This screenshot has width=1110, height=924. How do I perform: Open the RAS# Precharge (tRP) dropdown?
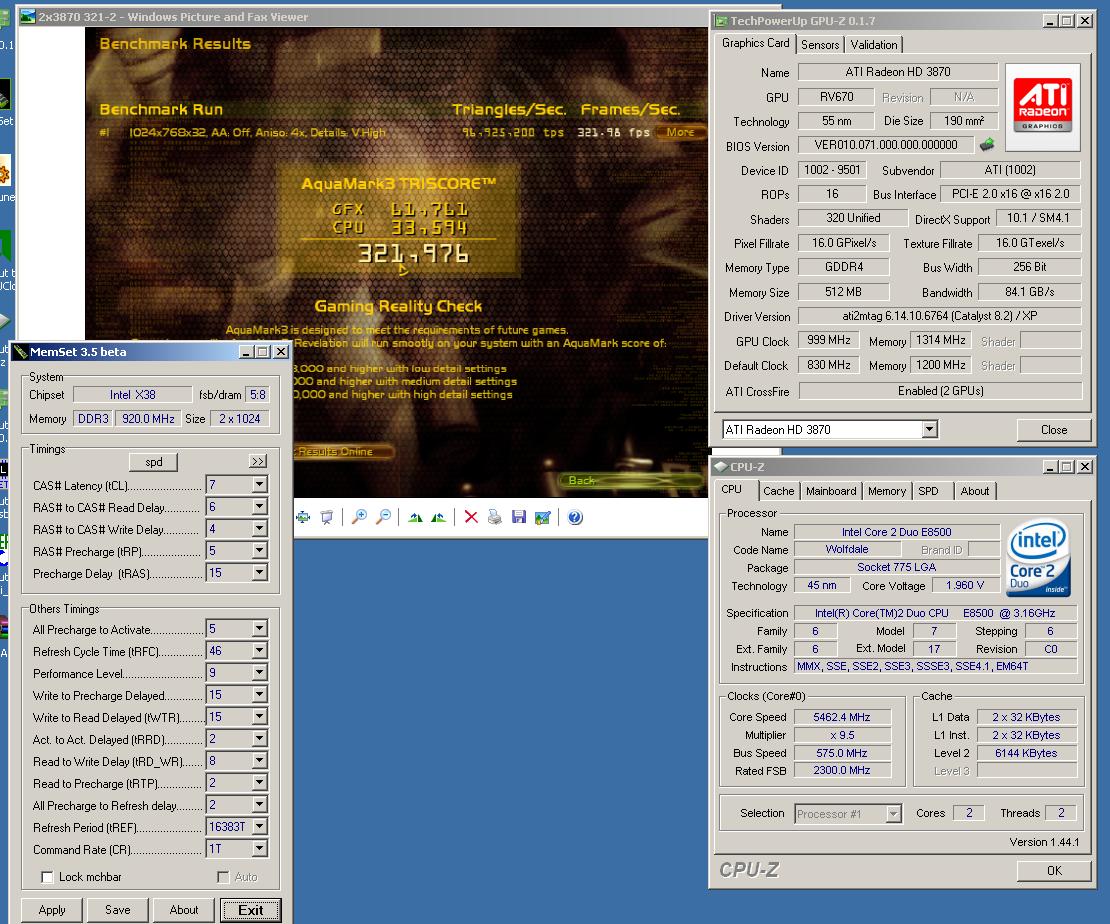[x=260, y=551]
